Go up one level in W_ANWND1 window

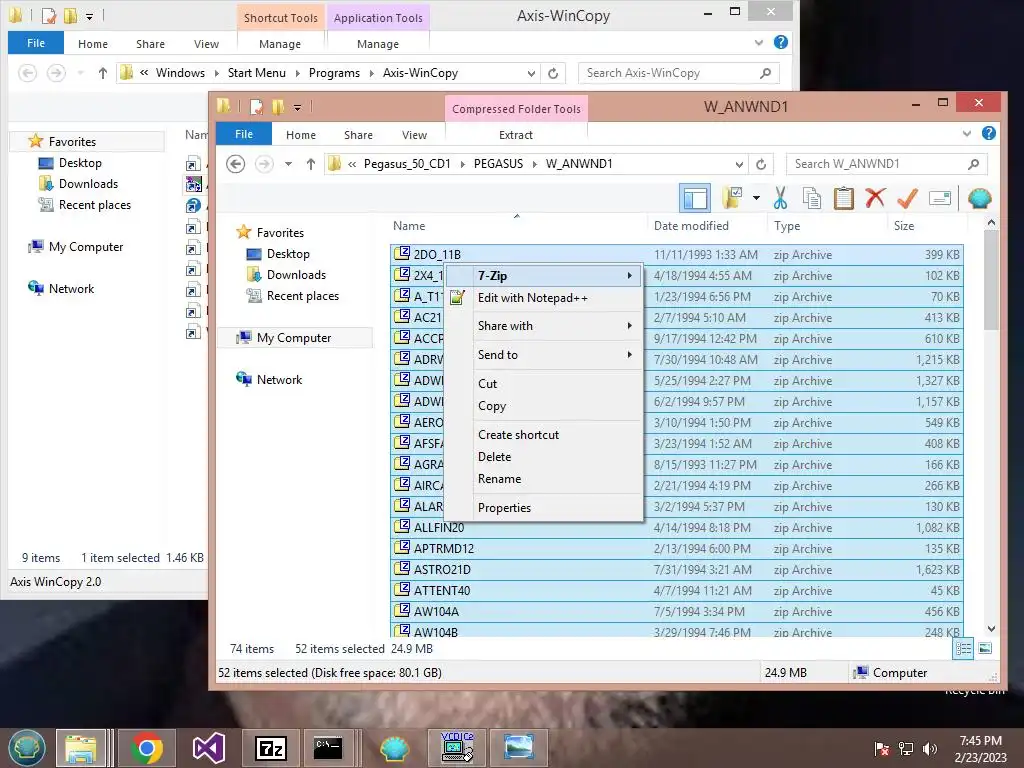click(311, 164)
